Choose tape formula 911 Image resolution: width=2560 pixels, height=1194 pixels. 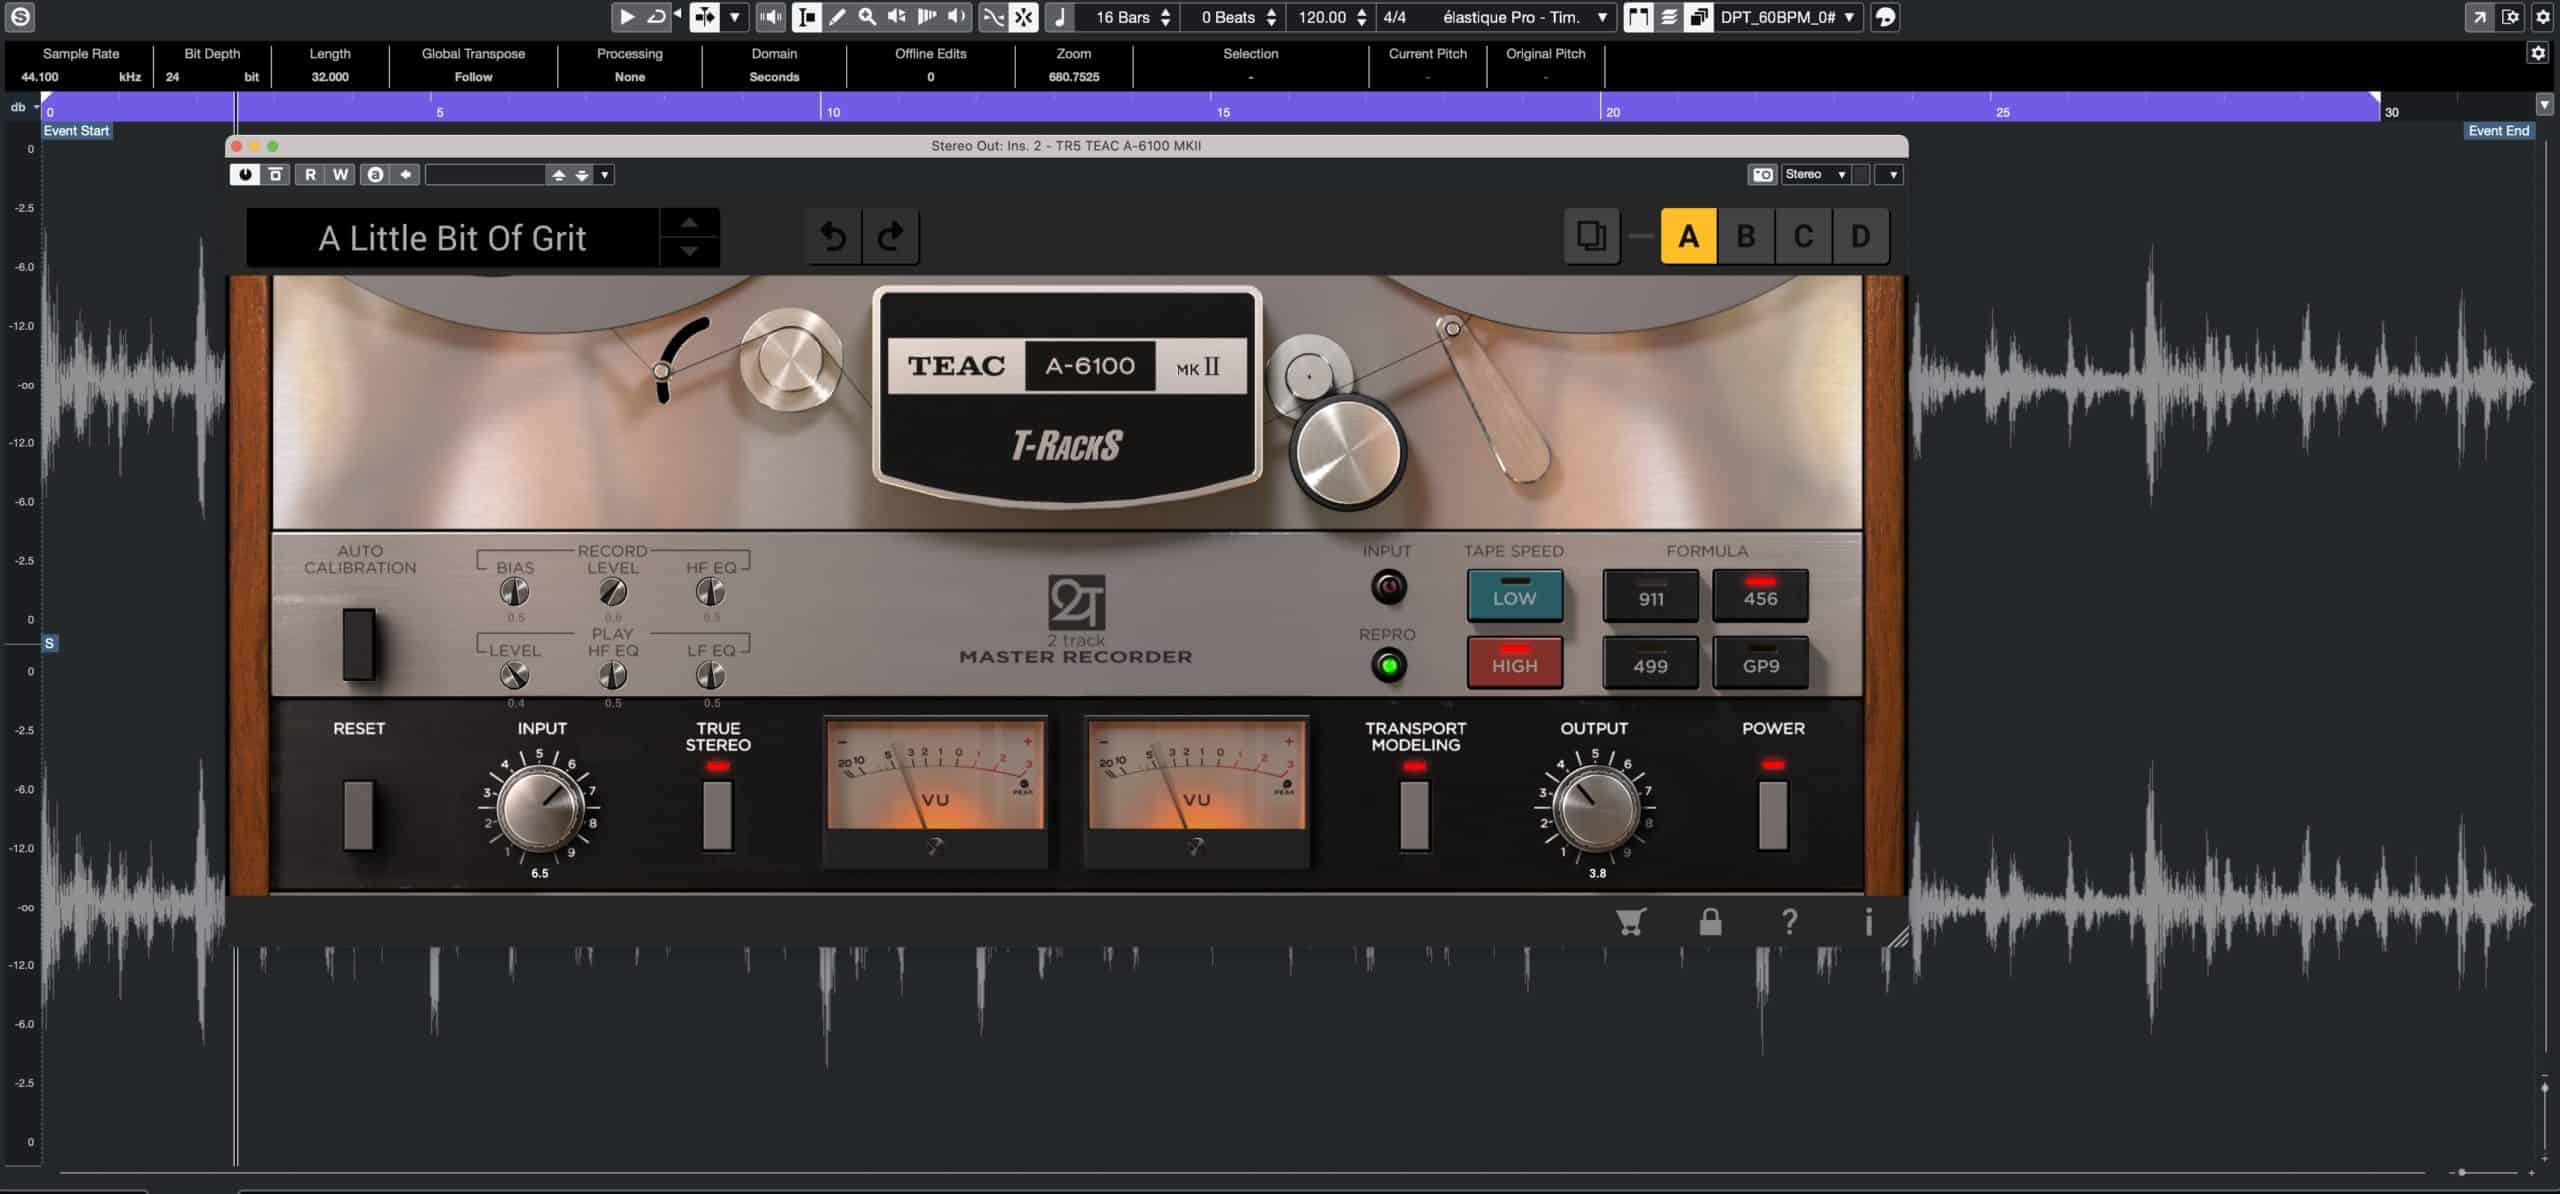point(1651,596)
